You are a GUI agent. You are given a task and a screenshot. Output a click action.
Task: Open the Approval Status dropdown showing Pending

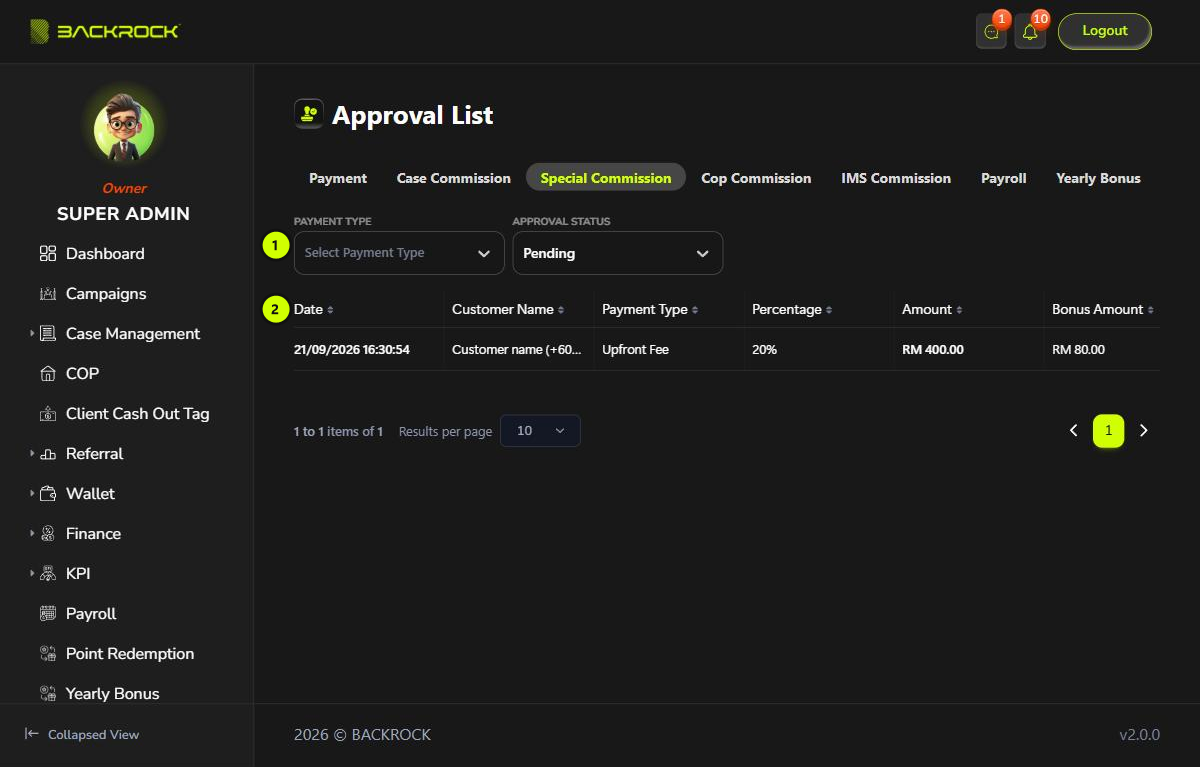[618, 253]
